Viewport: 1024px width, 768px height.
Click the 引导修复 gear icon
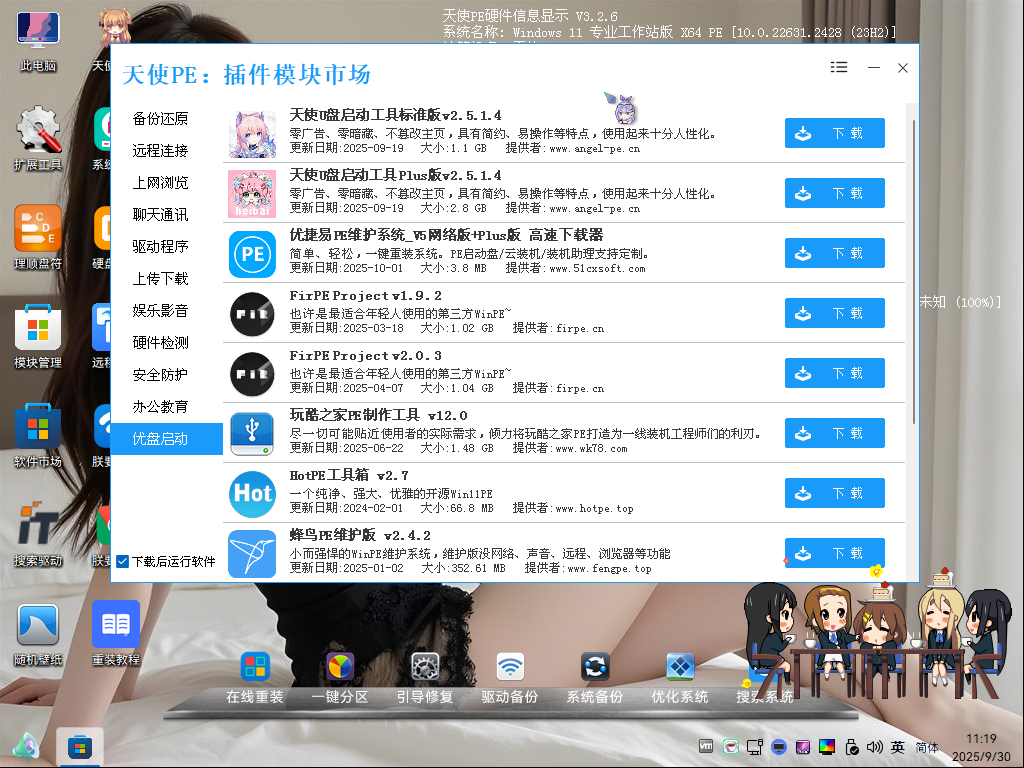[425, 668]
